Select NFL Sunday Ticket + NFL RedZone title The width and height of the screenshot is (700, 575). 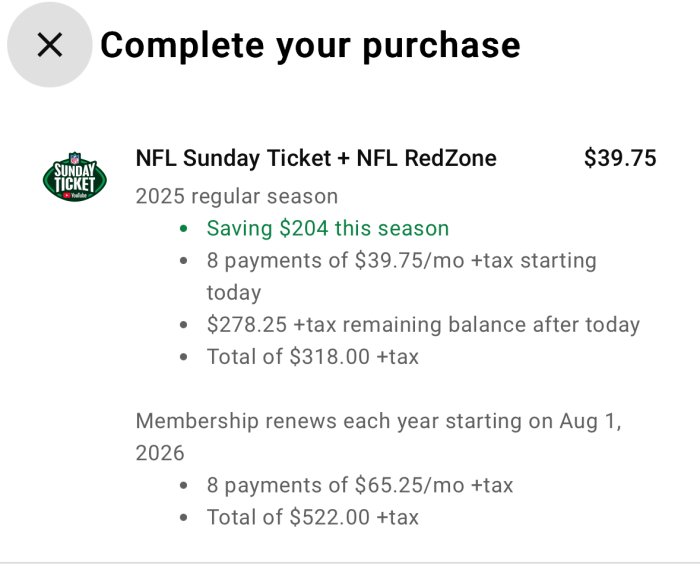click(x=316, y=158)
